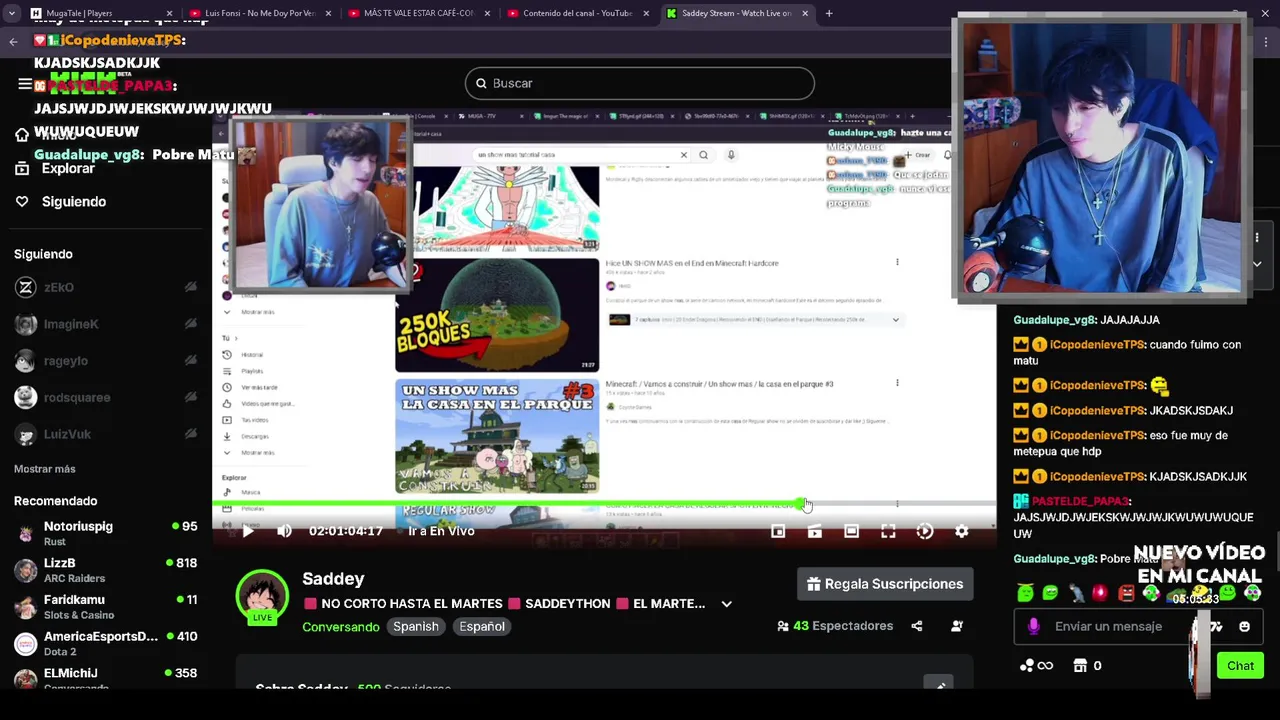This screenshot has height=720, width=1280.
Task: Play the stream with the play button
Action: pos(248,531)
